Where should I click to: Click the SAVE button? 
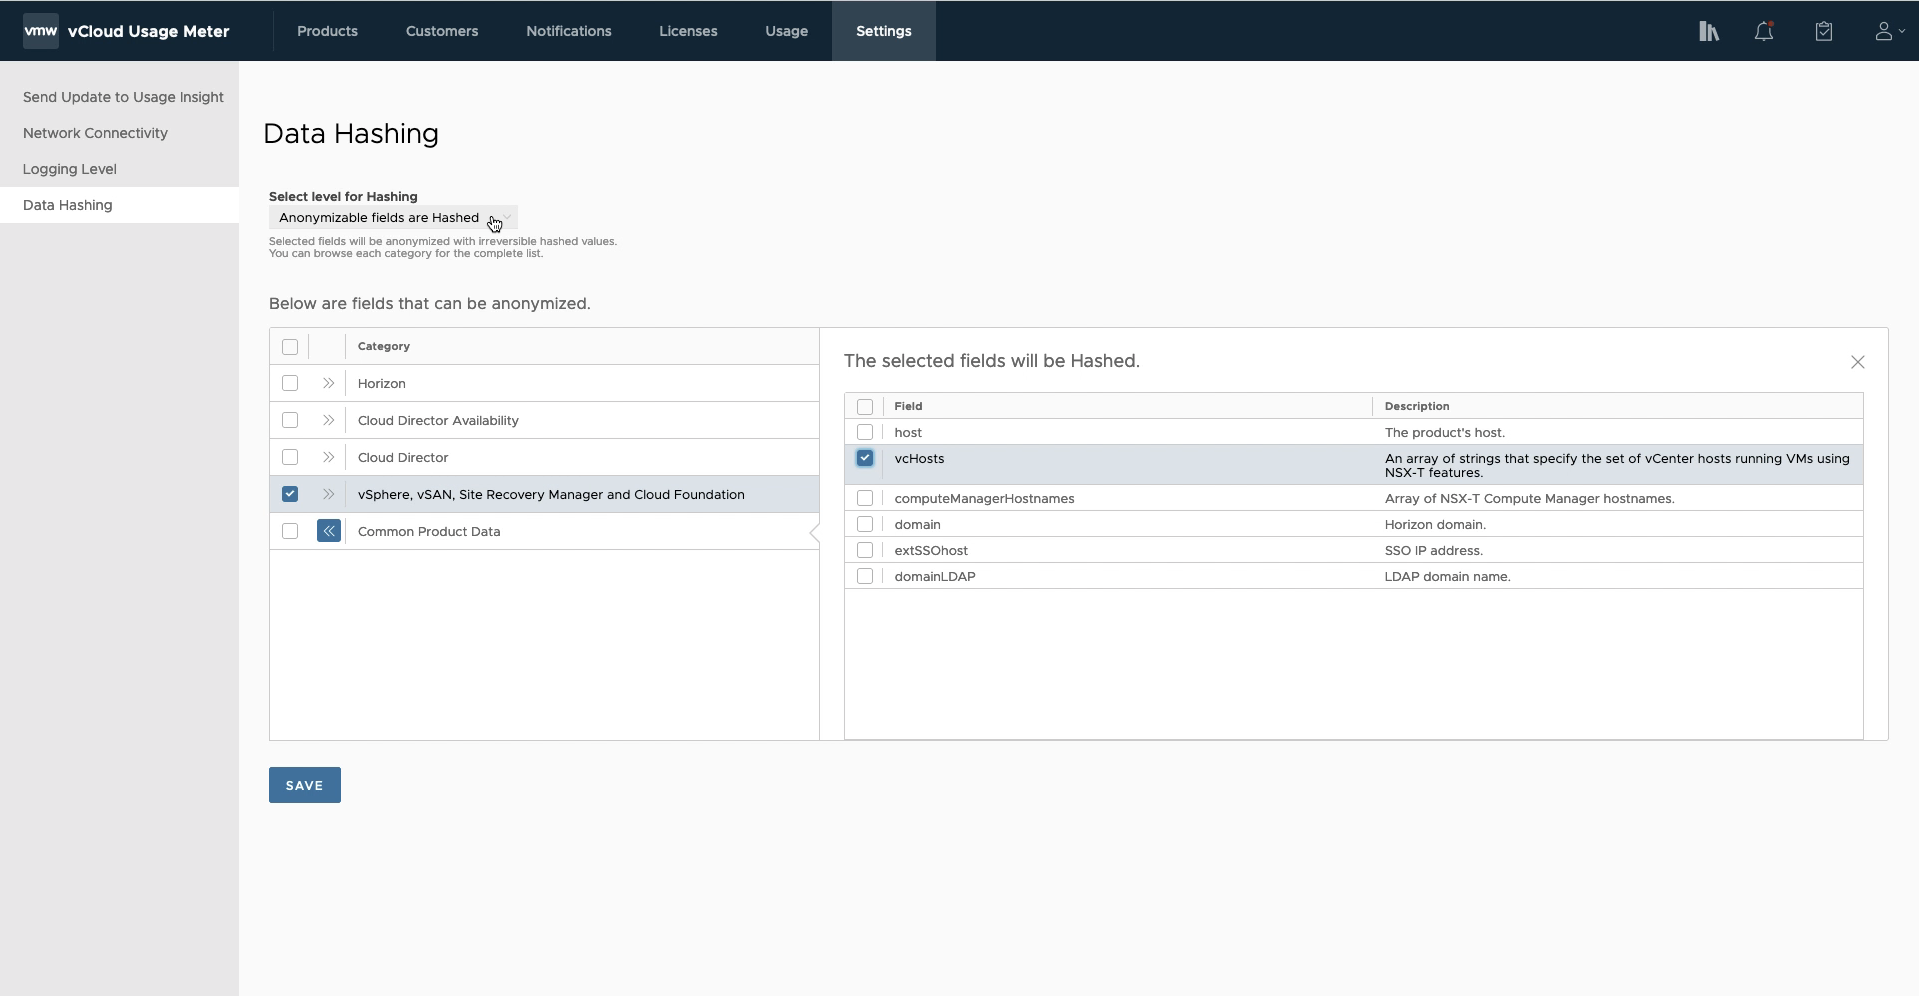point(304,785)
